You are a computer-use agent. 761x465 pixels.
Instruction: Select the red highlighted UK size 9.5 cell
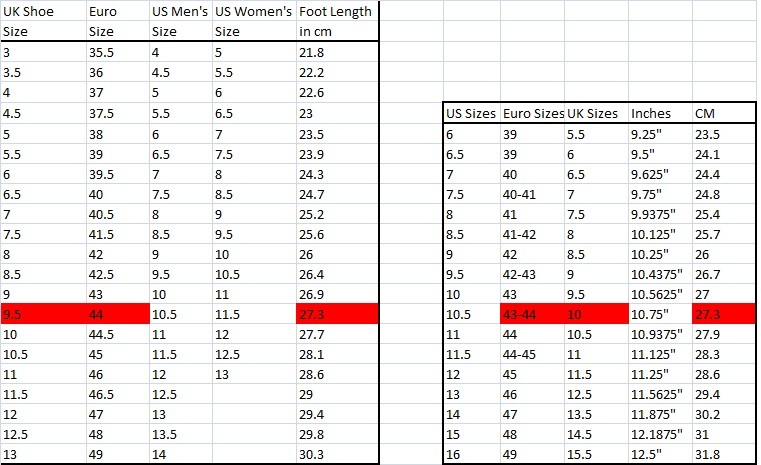(44, 314)
